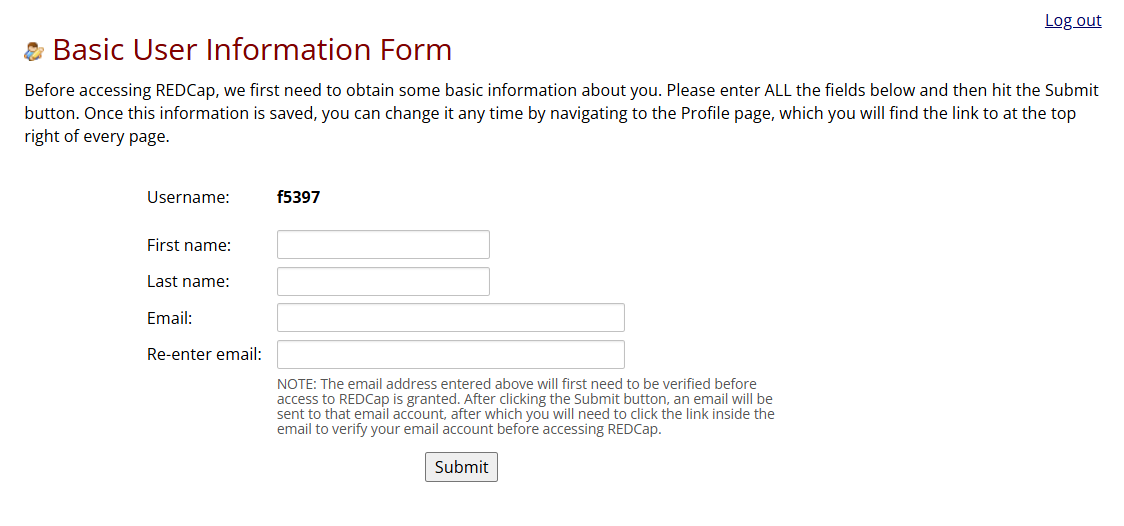Click the Email: label
Screen dimensions: 1124x526
click(x=169, y=318)
